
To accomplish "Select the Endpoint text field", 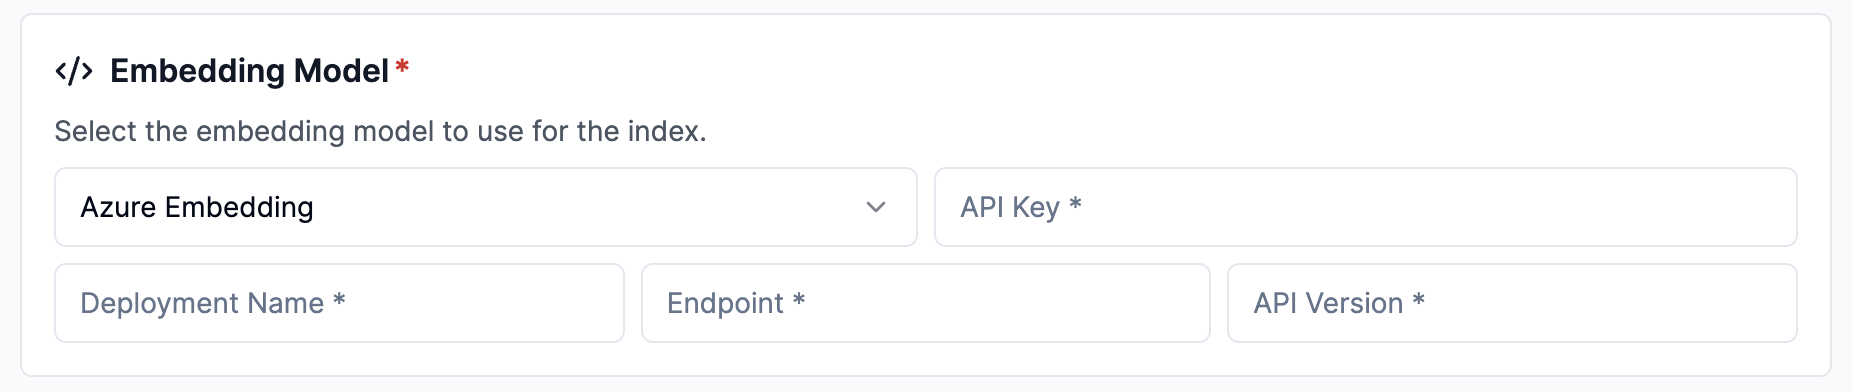I will [926, 303].
